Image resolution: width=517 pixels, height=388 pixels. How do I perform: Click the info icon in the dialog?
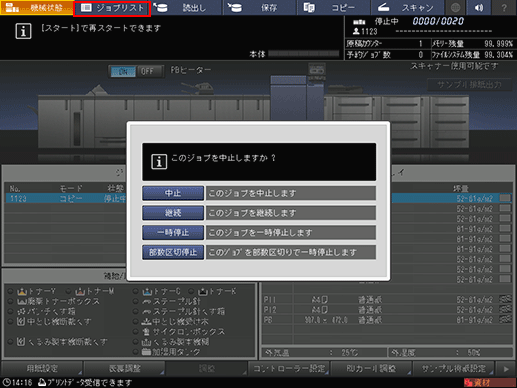[159, 162]
